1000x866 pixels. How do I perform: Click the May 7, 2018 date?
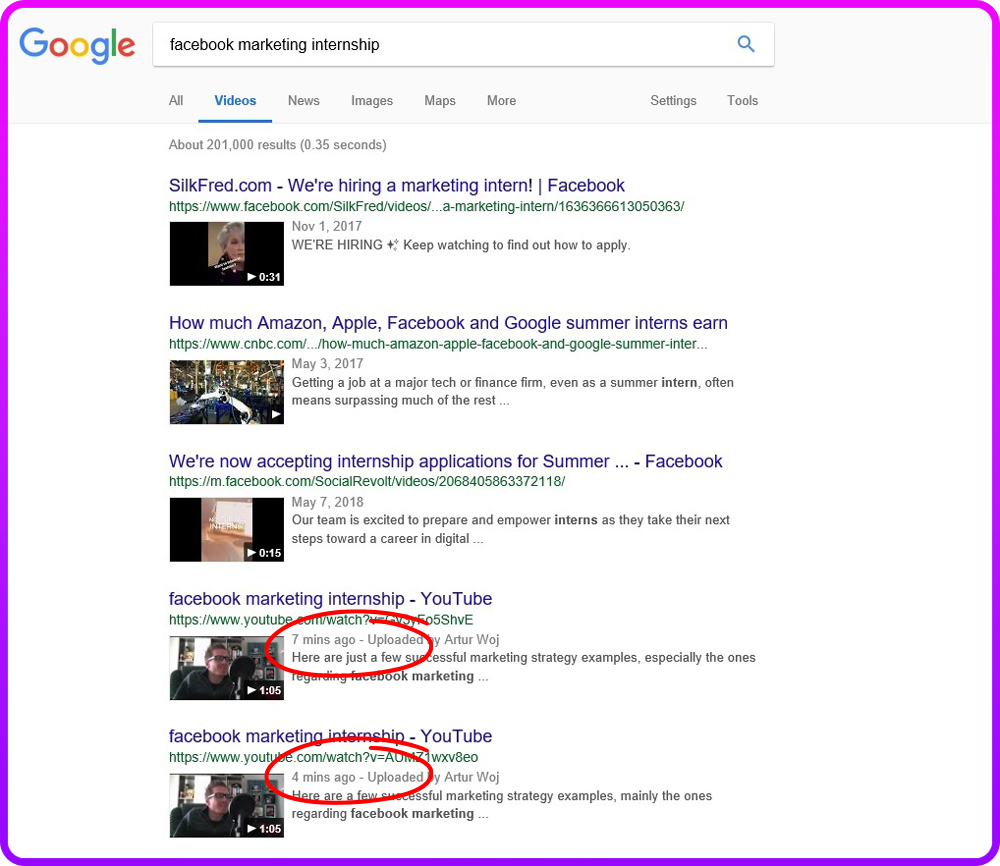[327, 502]
